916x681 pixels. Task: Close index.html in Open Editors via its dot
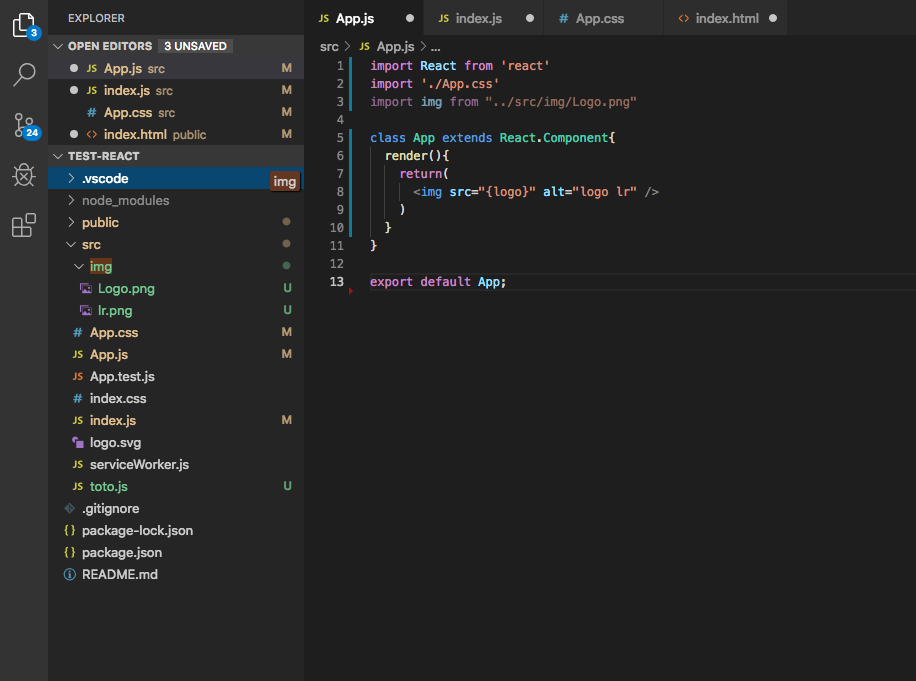74,134
